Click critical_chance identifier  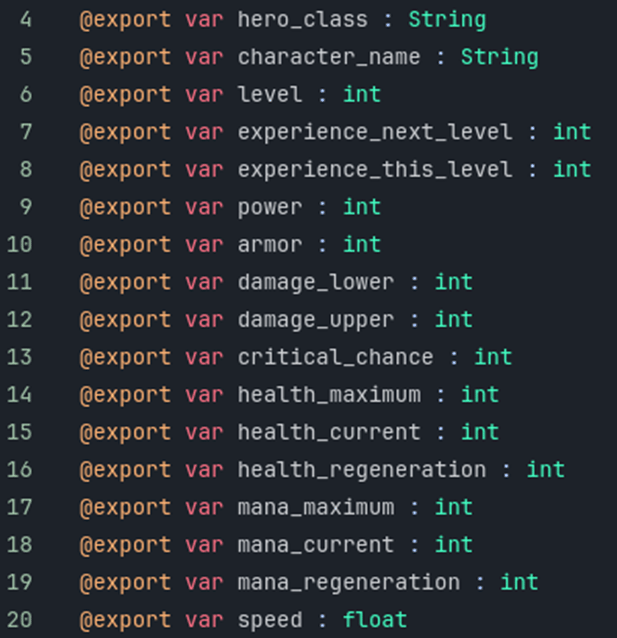click(x=336, y=357)
